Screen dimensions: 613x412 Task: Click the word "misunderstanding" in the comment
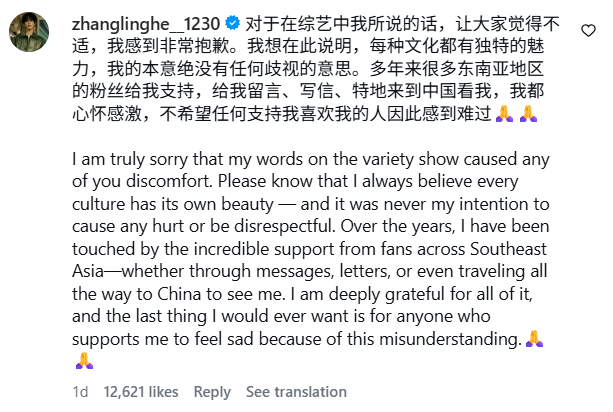pyautogui.click(x=445, y=339)
